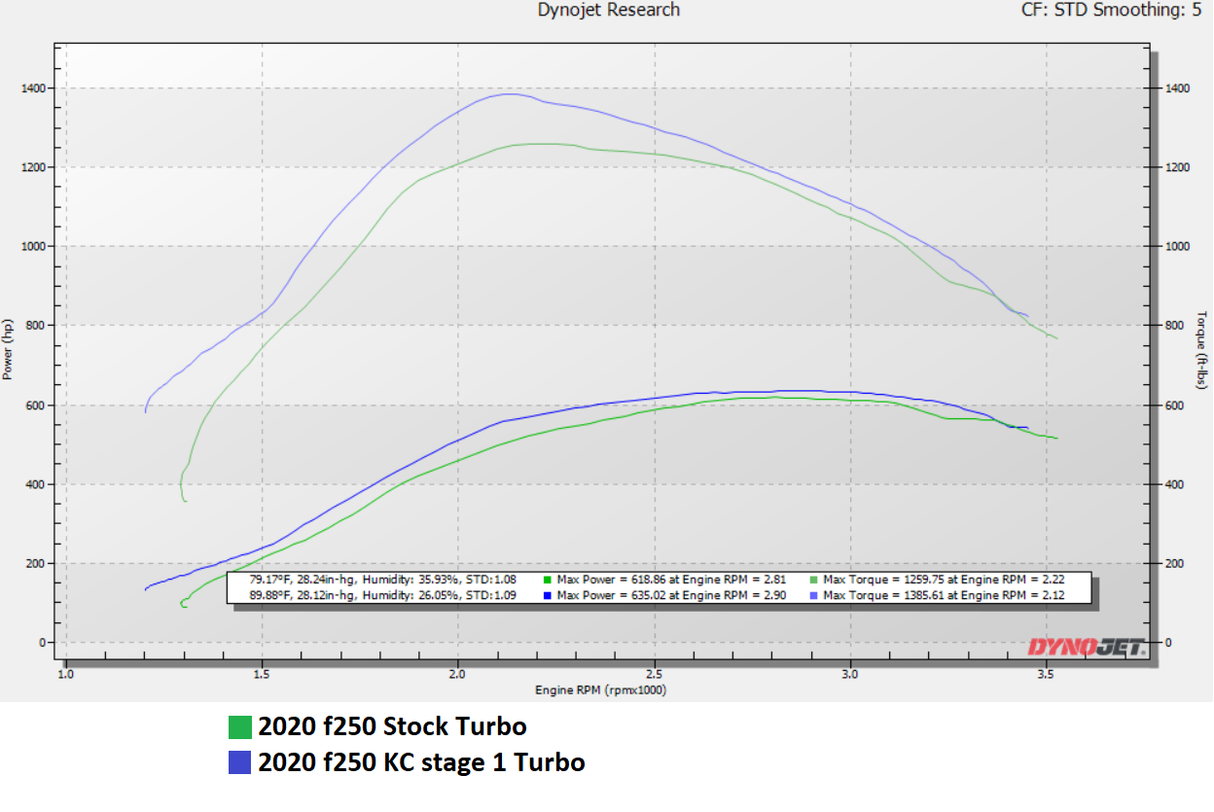
Task: Click the 'Torque (ft-lbs)' axis label
Action: 1203,350
